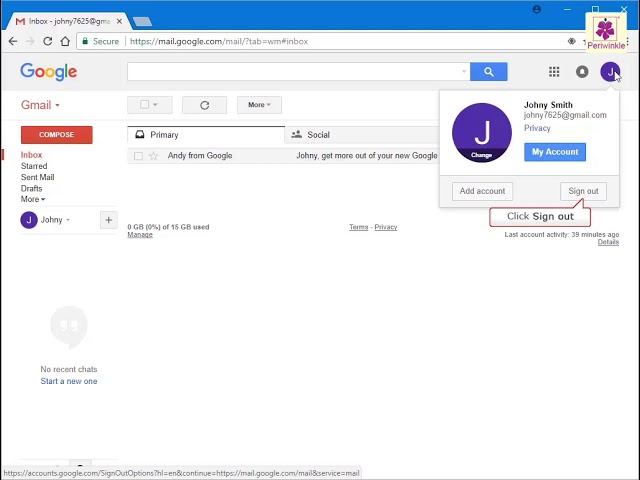The width and height of the screenshot is (640, 480).
Task: Go to browser home page icon
Action: (65, 41)
